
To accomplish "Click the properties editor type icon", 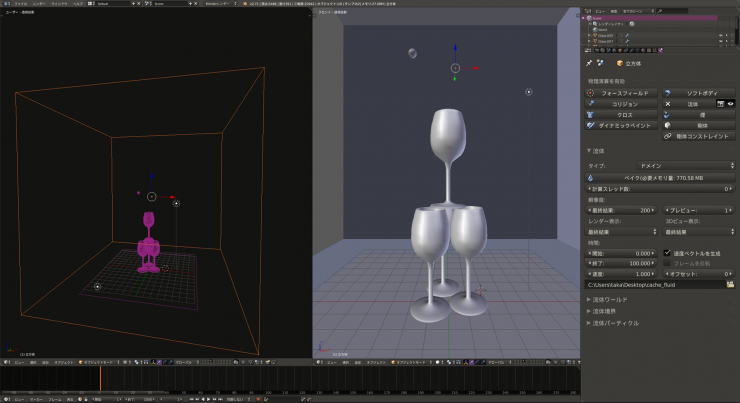I will (588, 50).
